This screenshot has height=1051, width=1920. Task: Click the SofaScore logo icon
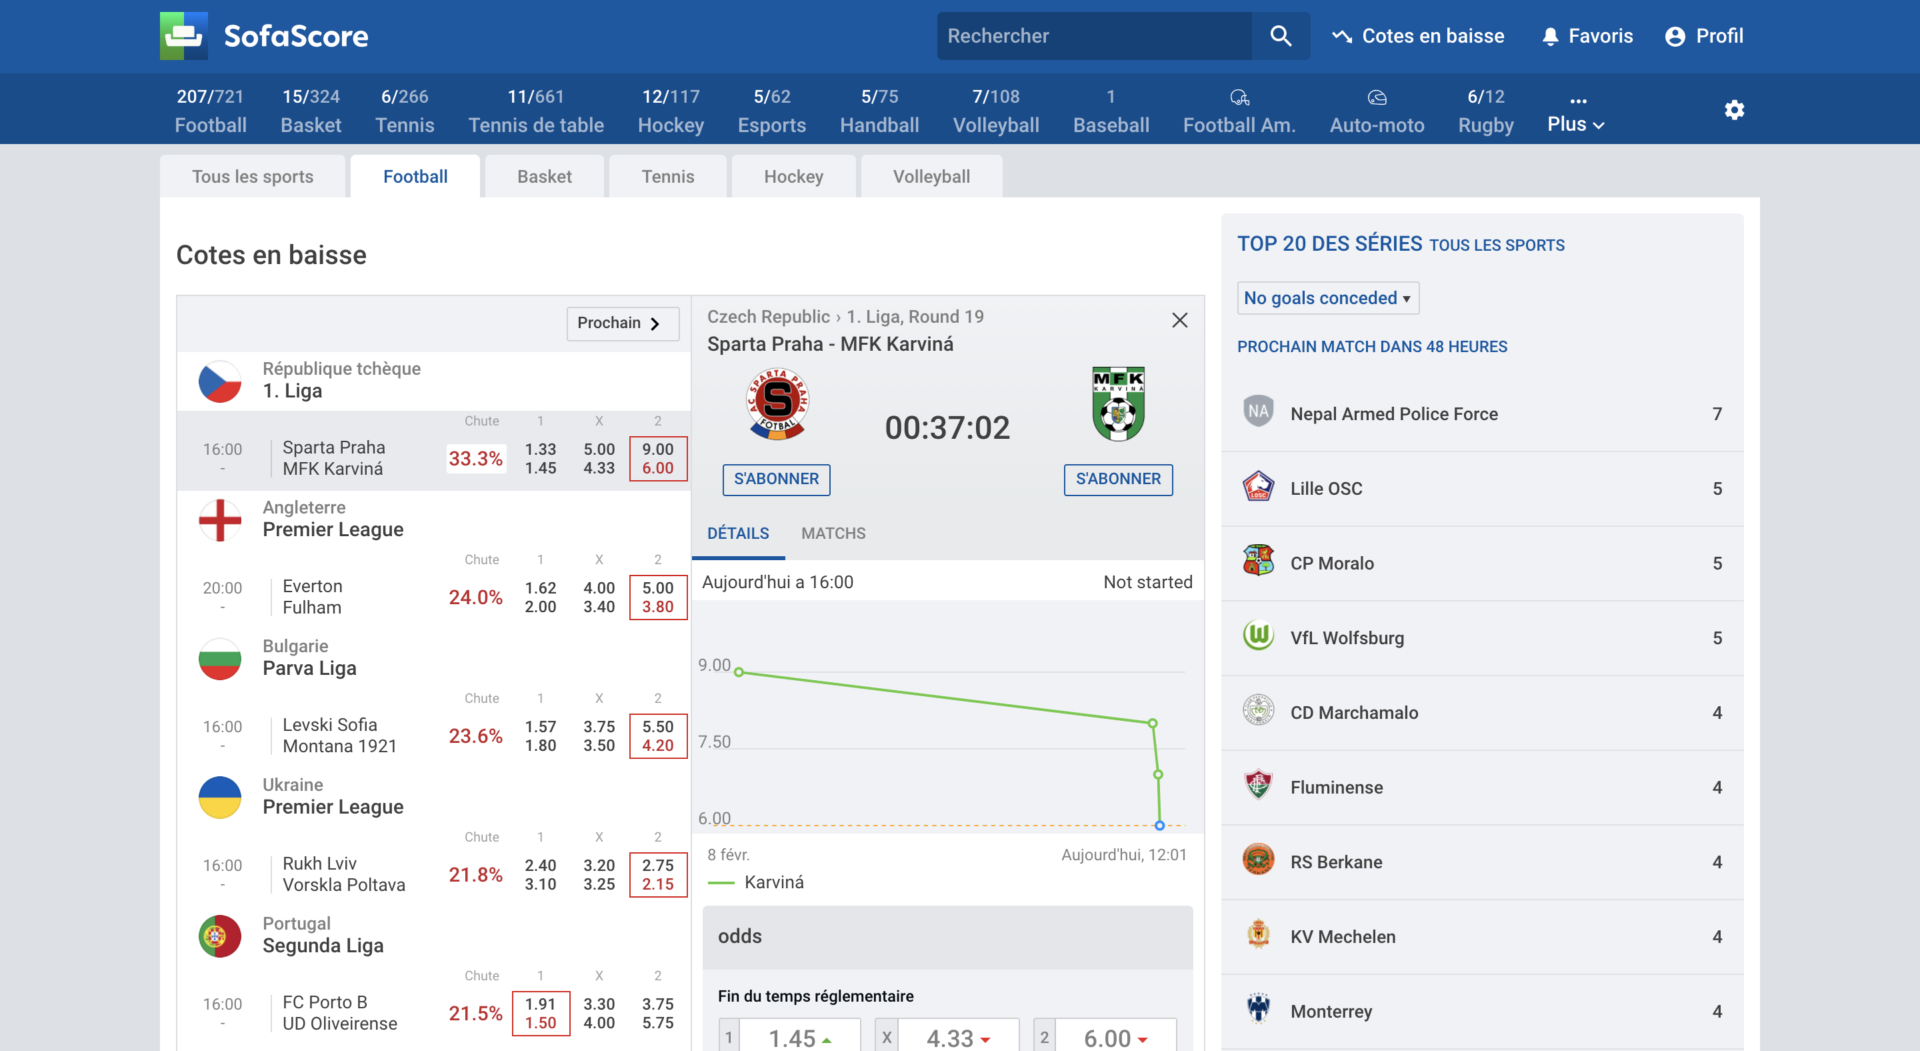click(x=184, y=36)
